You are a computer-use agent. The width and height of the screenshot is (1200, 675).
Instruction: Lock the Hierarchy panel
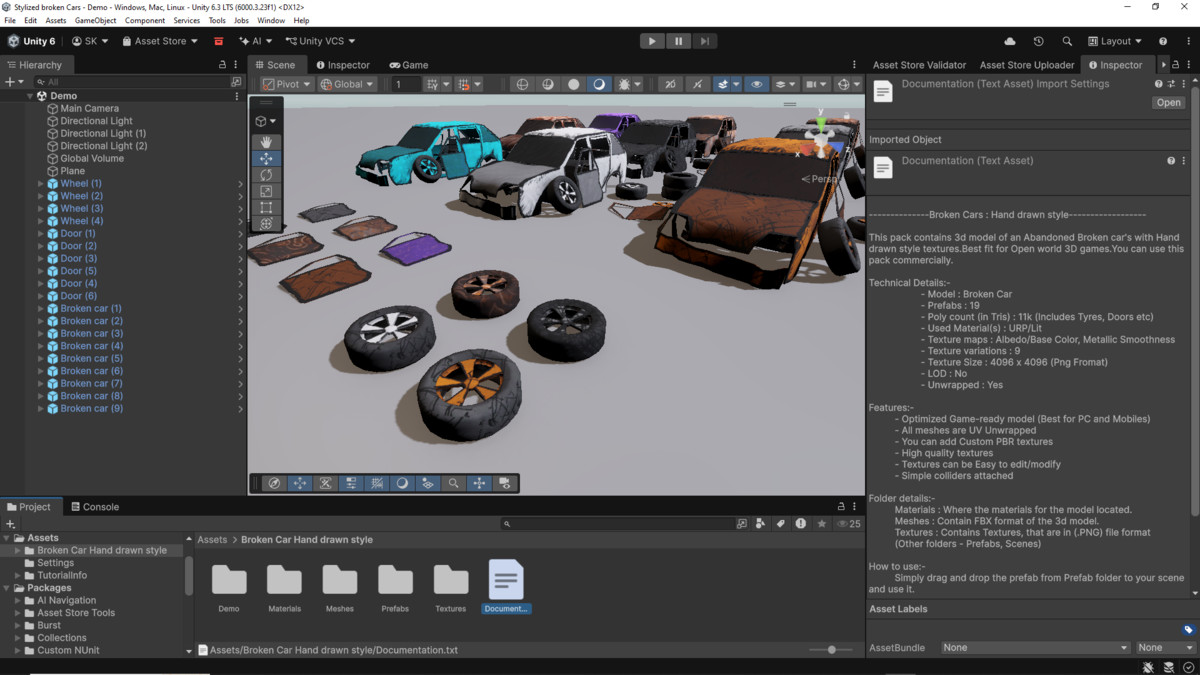(222, 65)
